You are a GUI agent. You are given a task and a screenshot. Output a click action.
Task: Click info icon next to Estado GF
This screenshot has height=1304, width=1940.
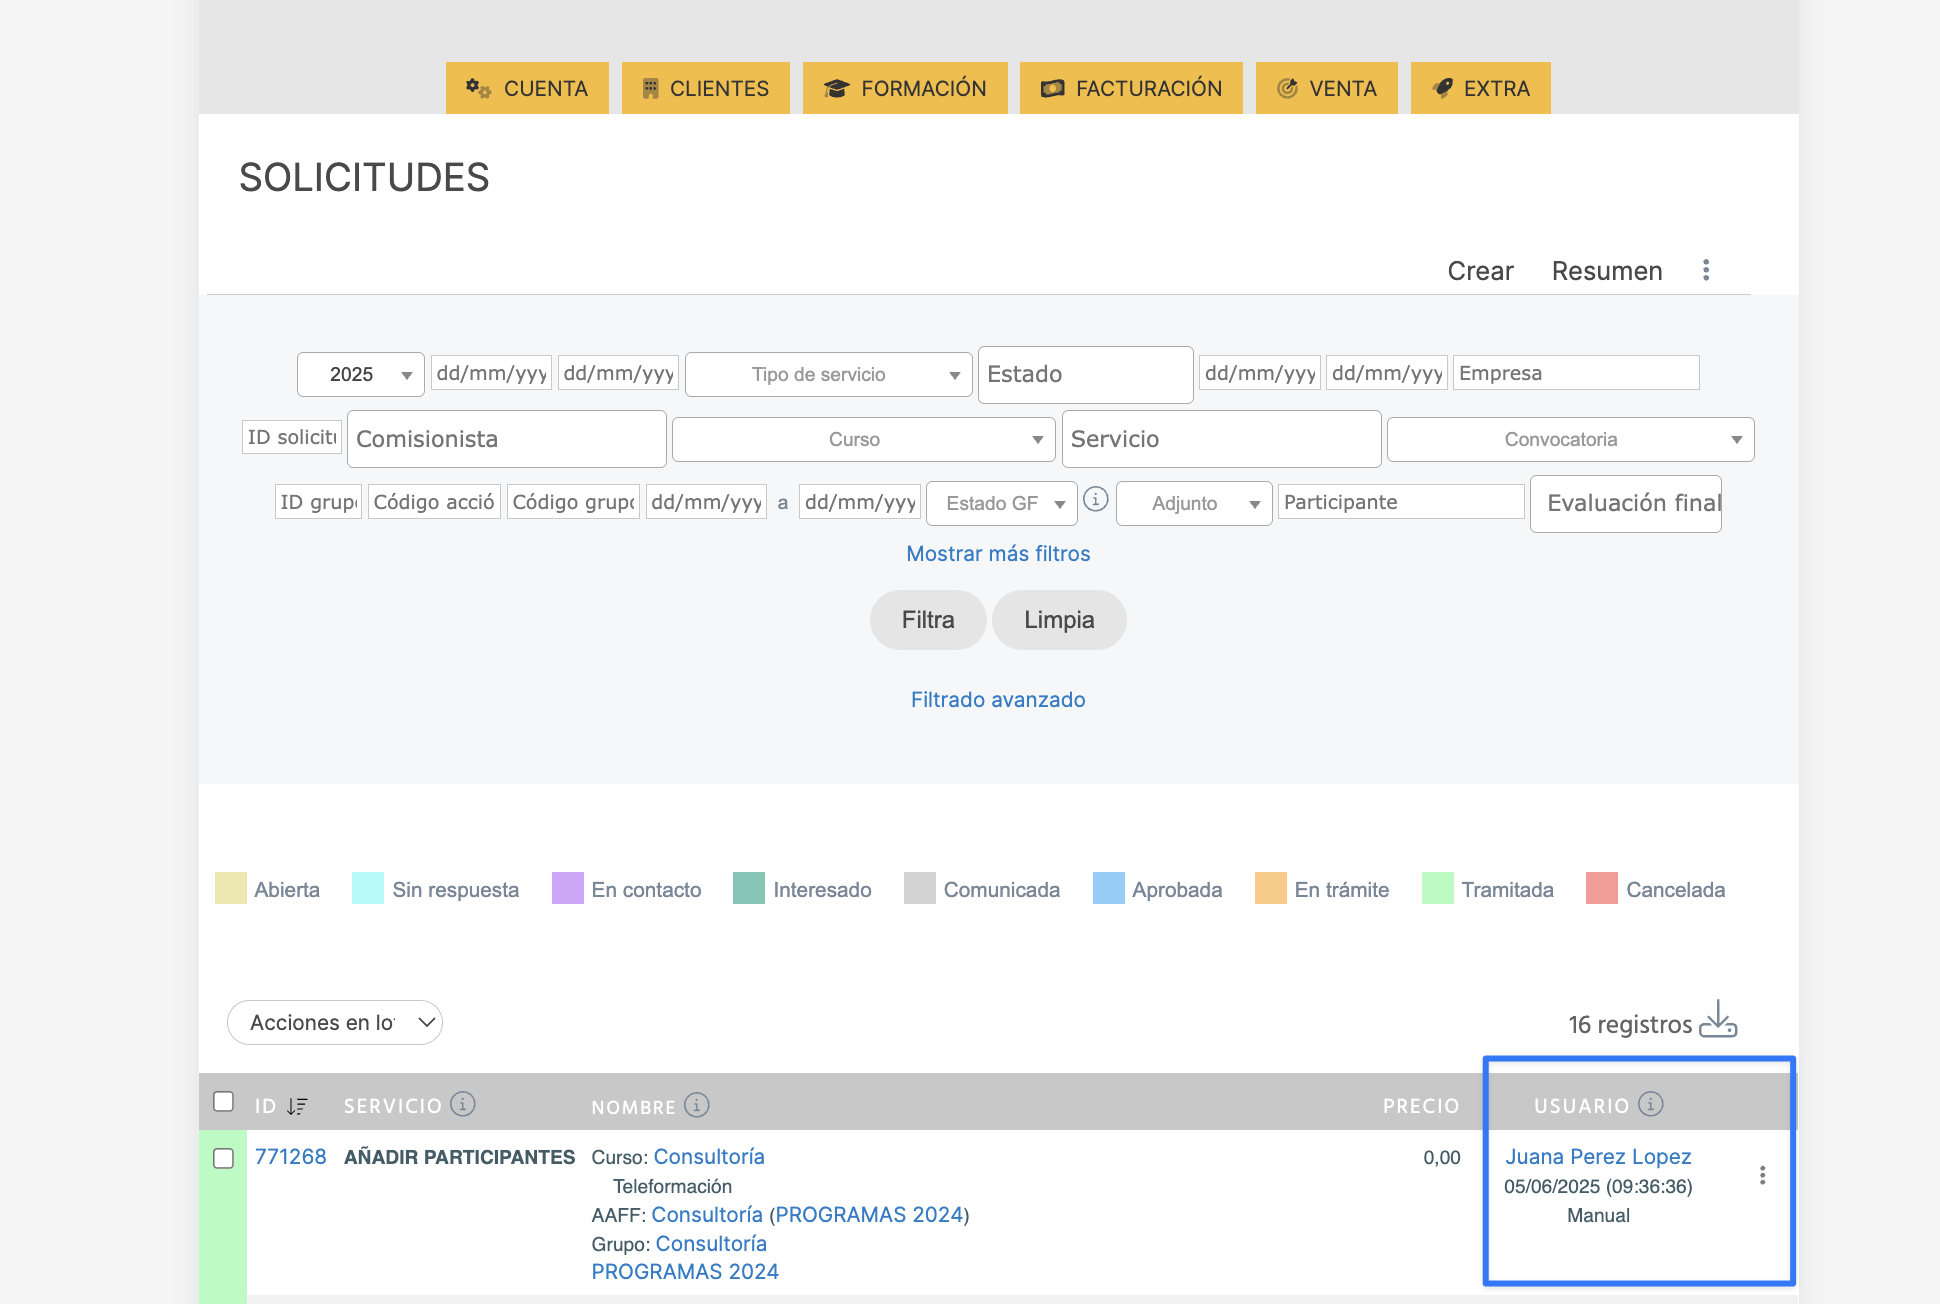pyautogui.click(x=1096, y=499)
